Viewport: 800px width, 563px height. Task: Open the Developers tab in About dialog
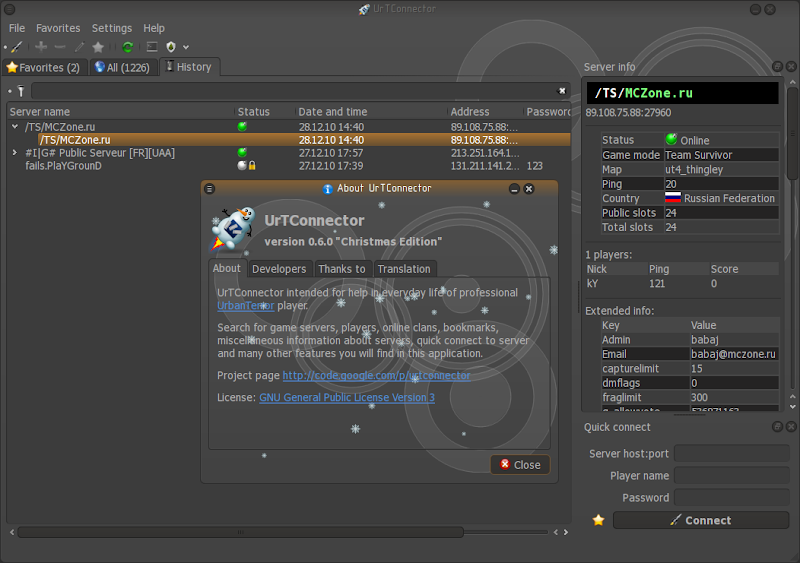tap(279, 269)
